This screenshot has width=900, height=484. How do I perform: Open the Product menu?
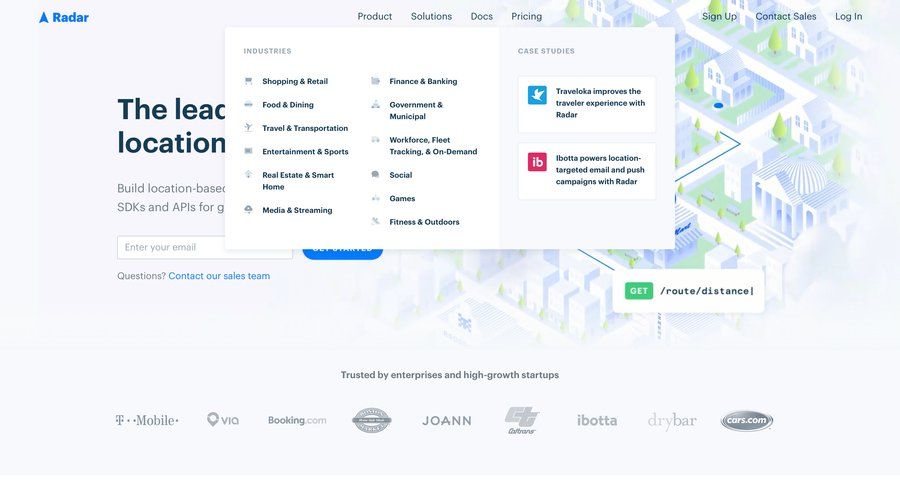tap(375, 17)
